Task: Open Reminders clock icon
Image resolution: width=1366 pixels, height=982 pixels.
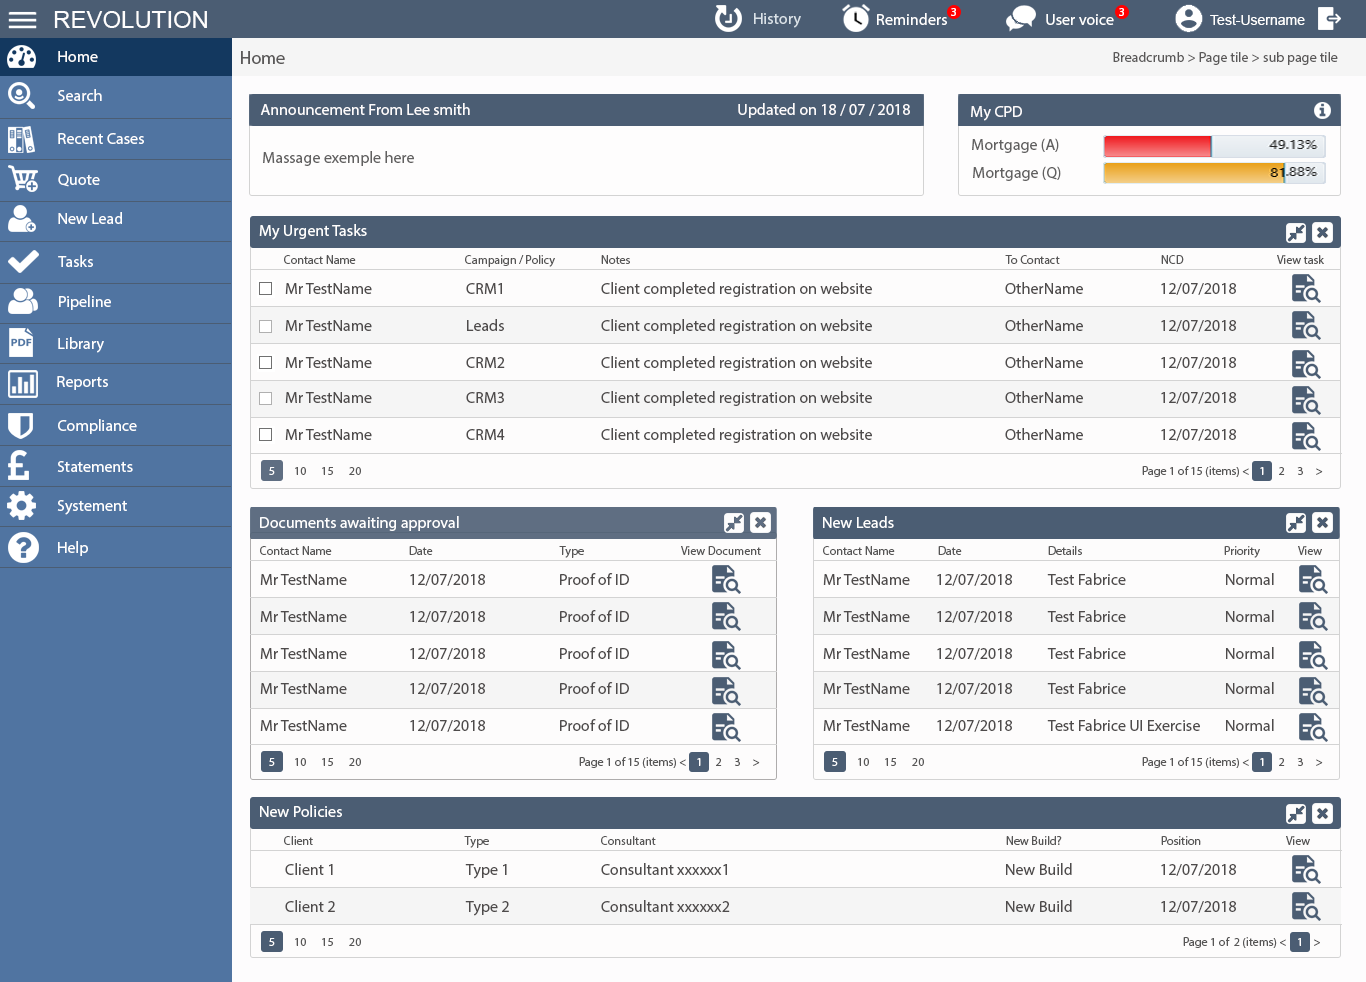Action: tap(856, 19)
